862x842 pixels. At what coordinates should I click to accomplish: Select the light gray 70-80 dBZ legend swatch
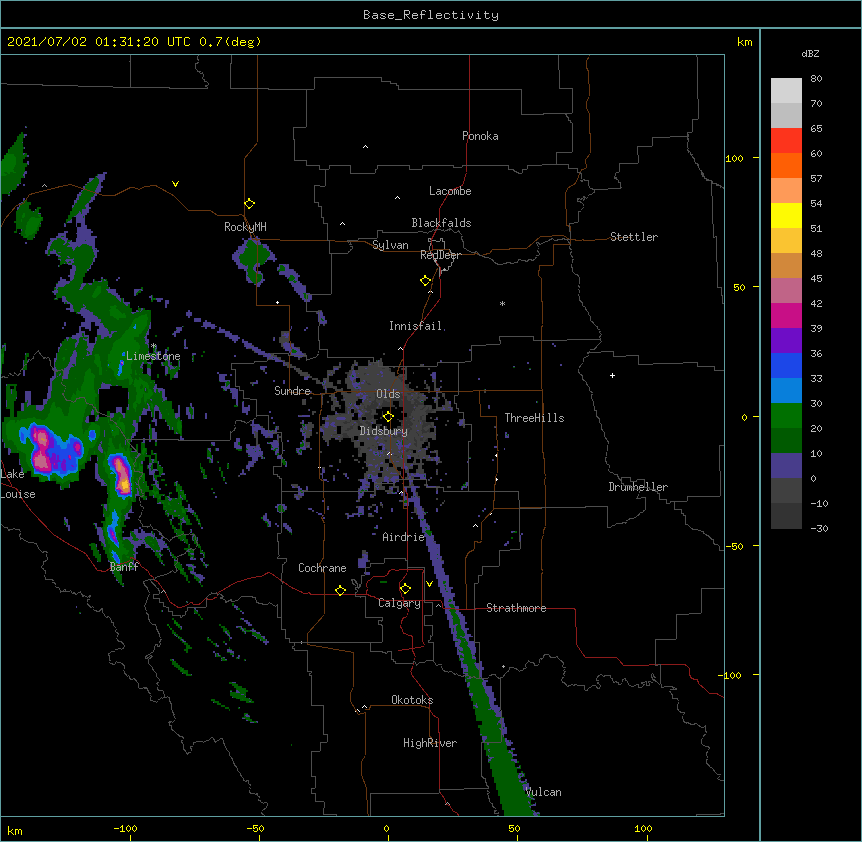(x=786, y=91)
